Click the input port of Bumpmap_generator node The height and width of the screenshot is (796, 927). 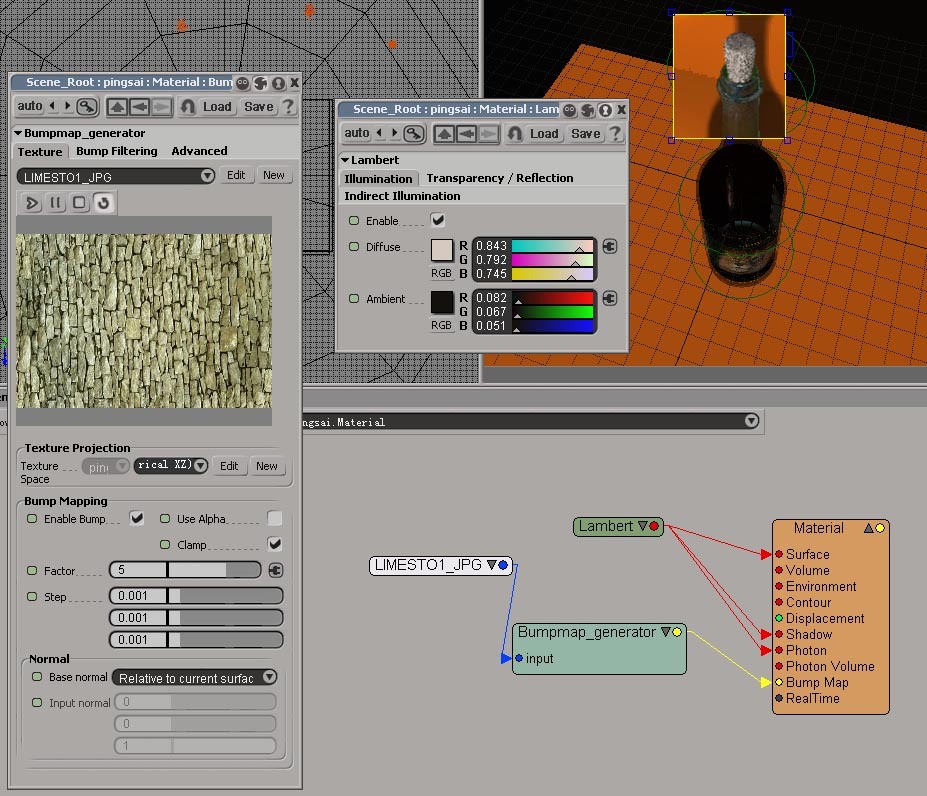pos(518,658)
